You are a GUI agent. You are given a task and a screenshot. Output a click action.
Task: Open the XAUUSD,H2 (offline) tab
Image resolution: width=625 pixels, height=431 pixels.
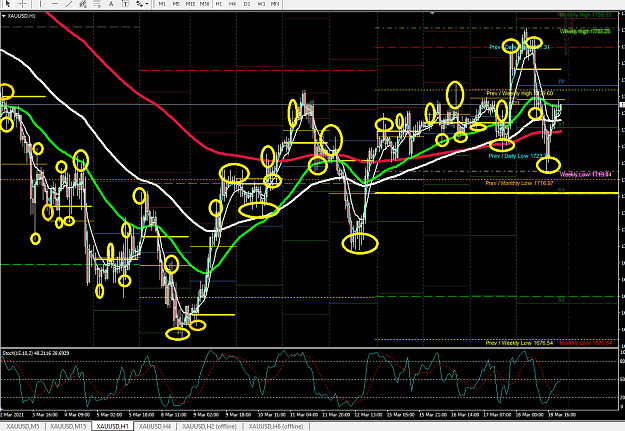point(209,426)
